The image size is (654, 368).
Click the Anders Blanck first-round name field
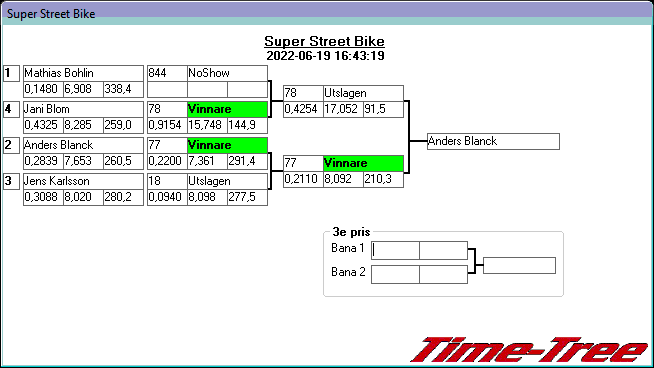pyautogui.click(x=83, y=145)
